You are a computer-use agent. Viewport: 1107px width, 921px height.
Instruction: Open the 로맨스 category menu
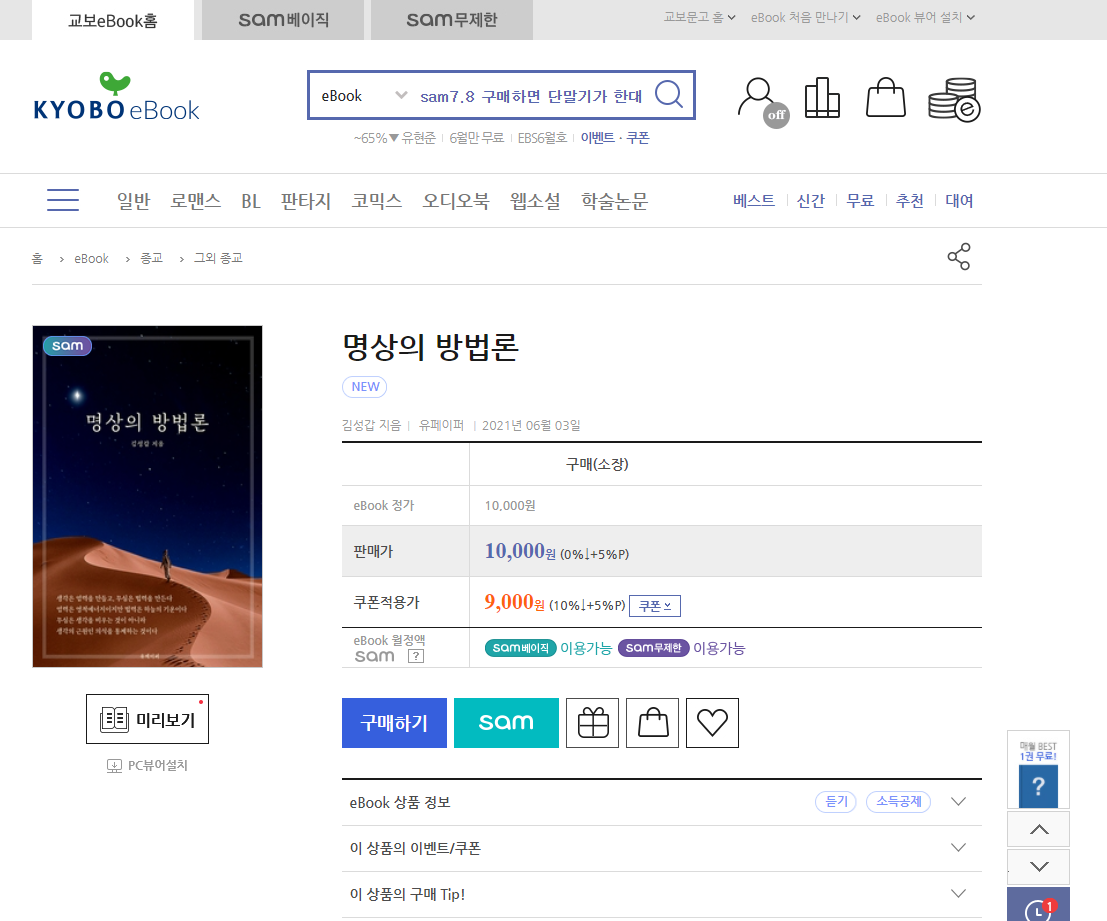point(196,201)
